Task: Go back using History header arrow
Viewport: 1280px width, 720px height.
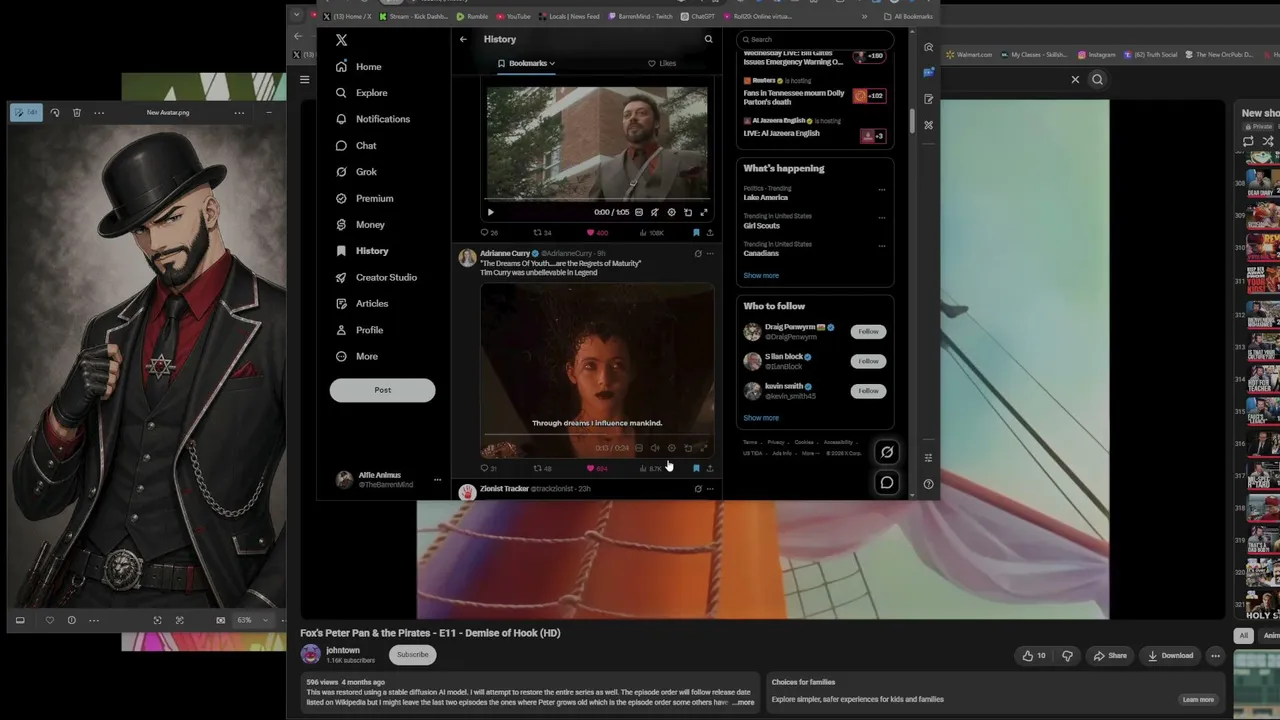Action: pyautogui.click(x=463, y=39)
